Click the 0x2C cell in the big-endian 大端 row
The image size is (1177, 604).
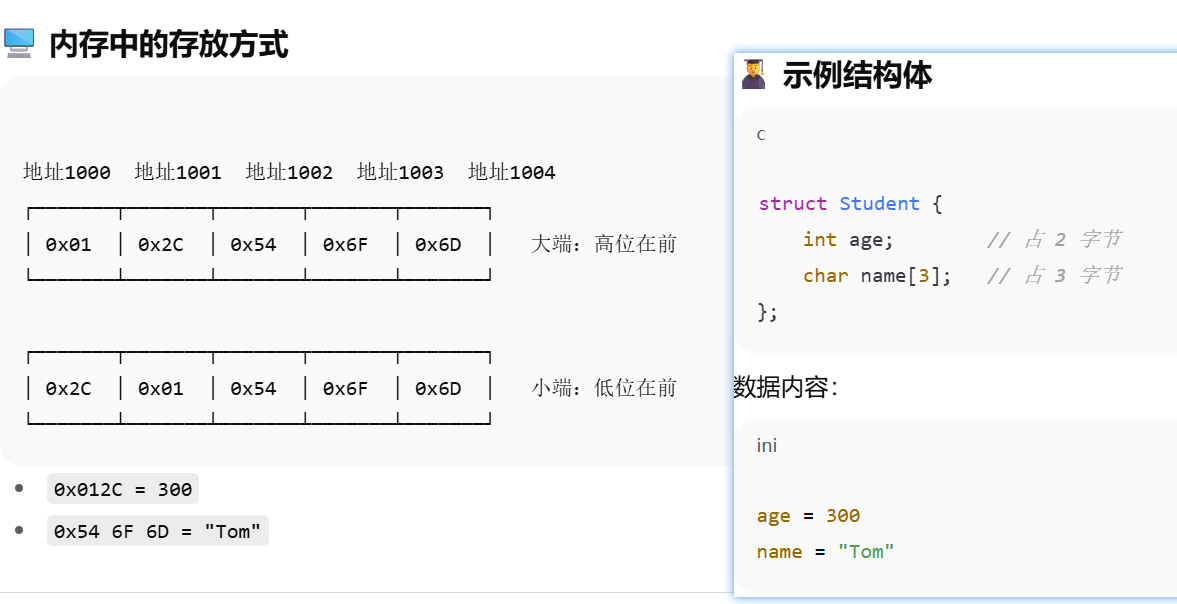pos(161,245)
